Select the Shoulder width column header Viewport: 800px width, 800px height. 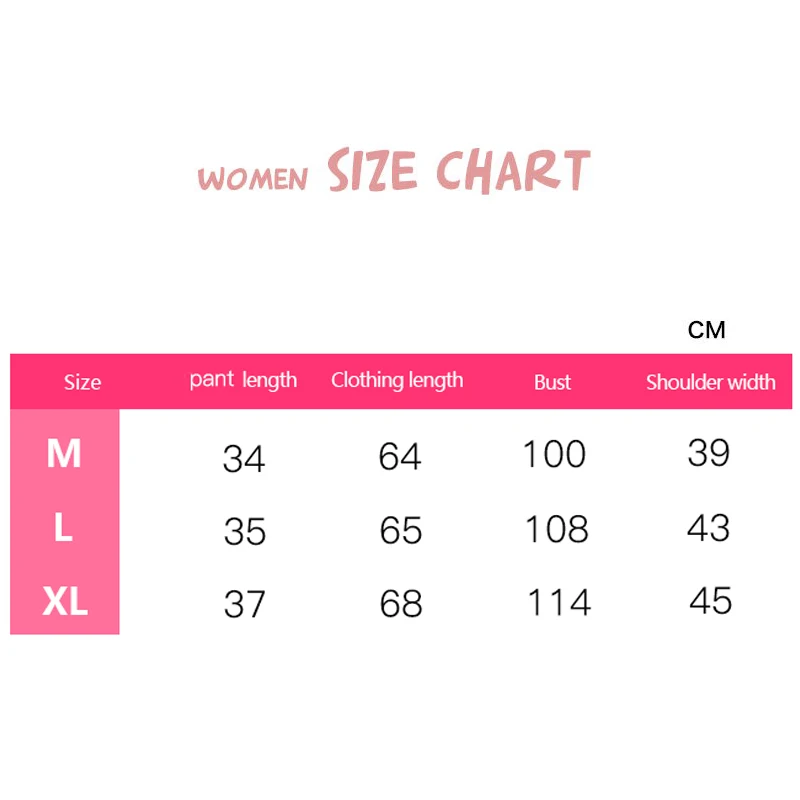pyautogui.click(x=710, y=382)
